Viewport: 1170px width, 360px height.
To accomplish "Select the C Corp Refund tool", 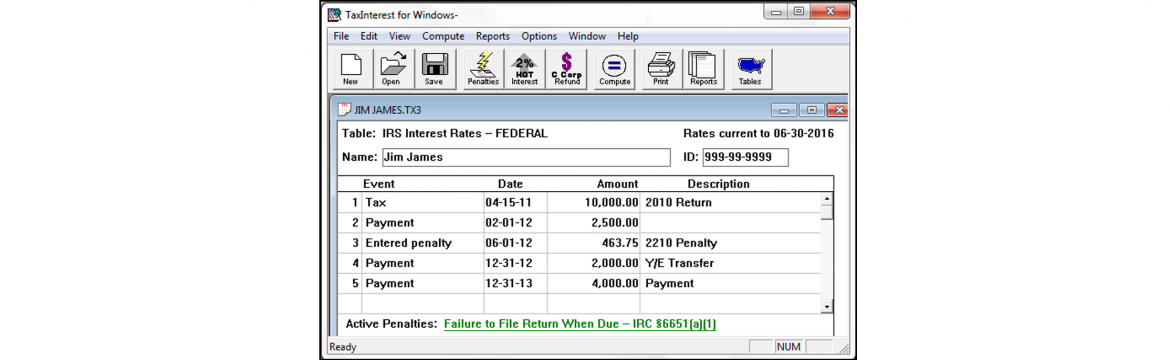I will click(x=567, y=70).
